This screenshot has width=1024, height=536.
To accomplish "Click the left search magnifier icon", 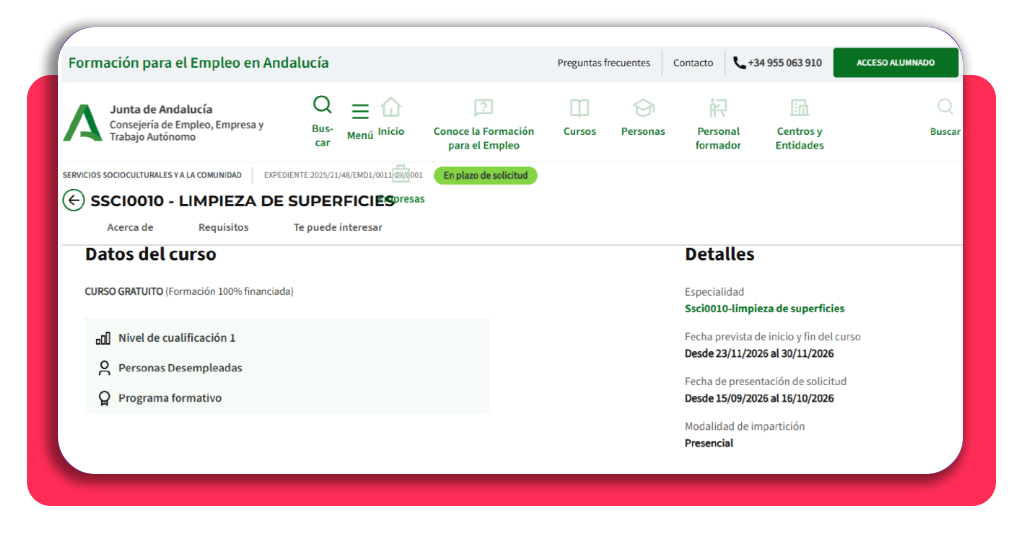I will [x=322, y=104].
